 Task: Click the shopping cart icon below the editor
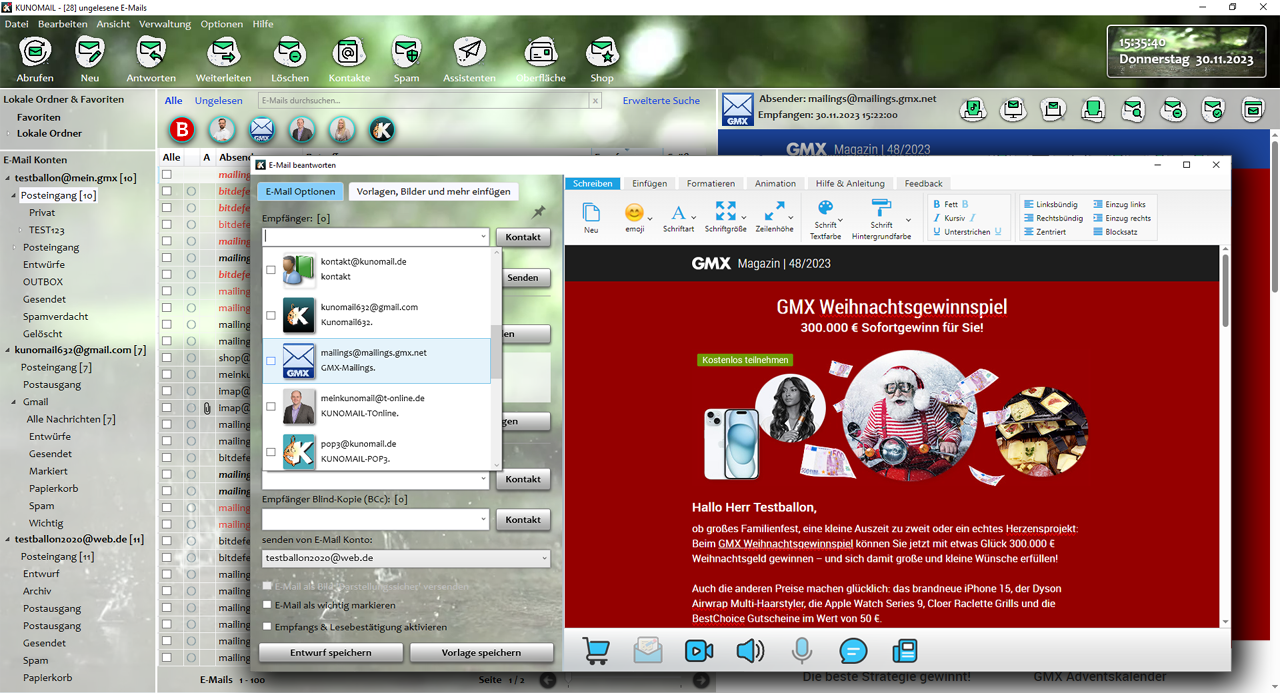596,651
